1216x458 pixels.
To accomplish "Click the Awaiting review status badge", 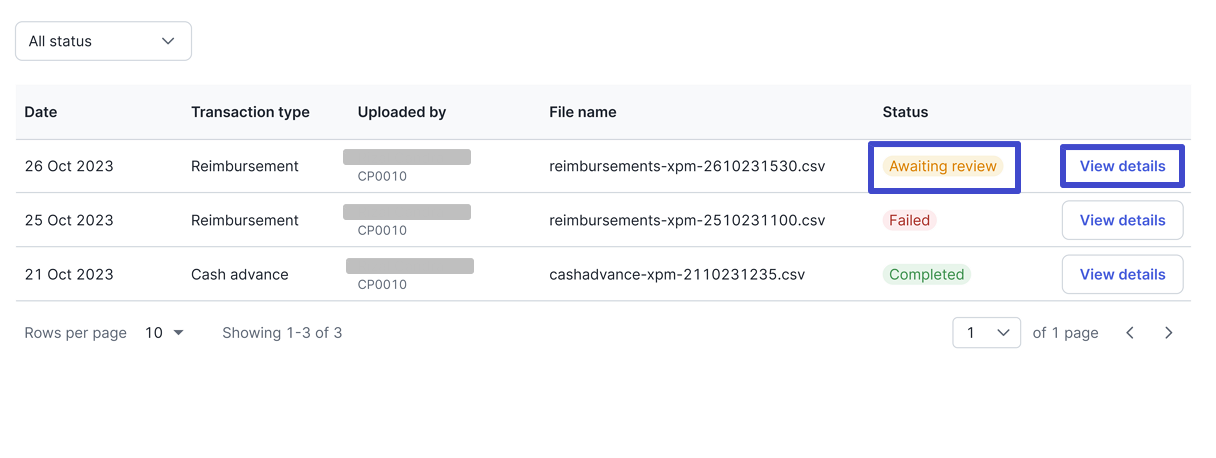I will pyautogui.click(x=942, y=166).
